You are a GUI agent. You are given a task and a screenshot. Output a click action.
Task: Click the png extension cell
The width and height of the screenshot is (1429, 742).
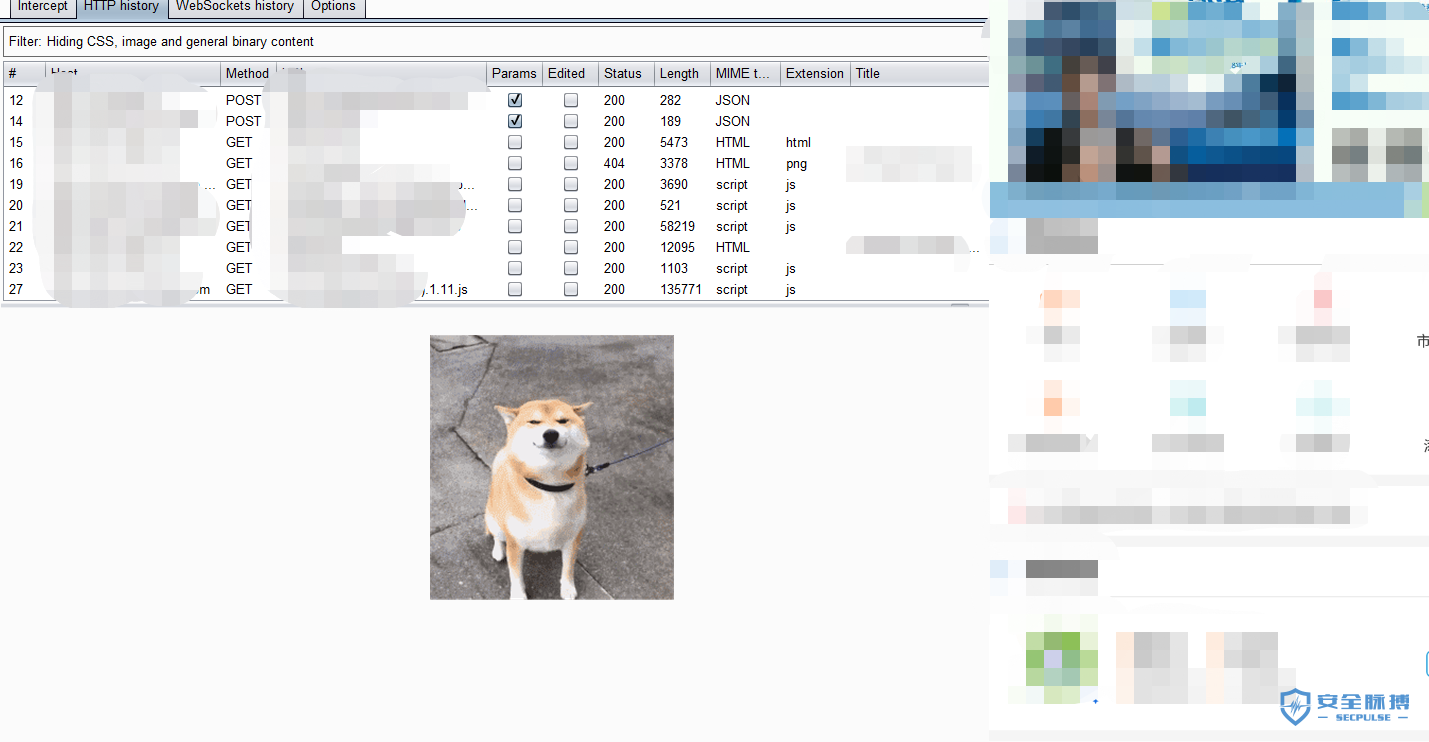pyautogui.click(x=796, y=163)
